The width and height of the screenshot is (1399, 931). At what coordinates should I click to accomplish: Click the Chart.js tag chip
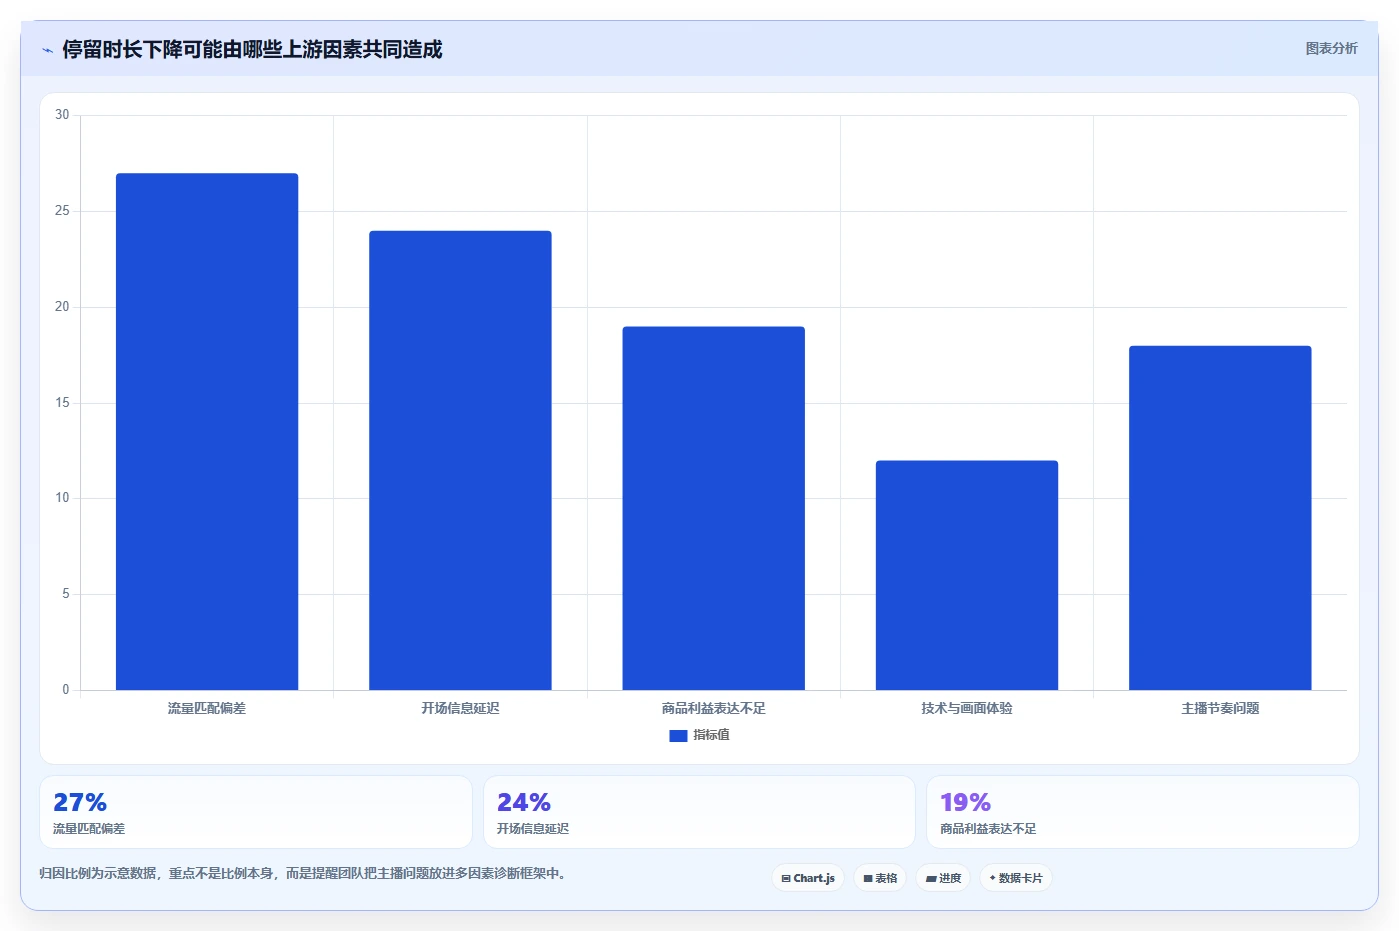(808, 878)
